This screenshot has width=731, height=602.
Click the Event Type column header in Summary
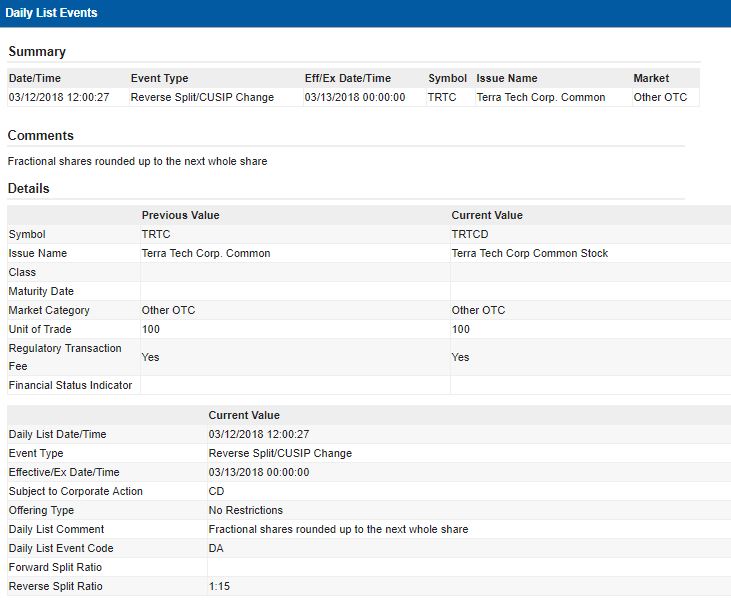159,78
